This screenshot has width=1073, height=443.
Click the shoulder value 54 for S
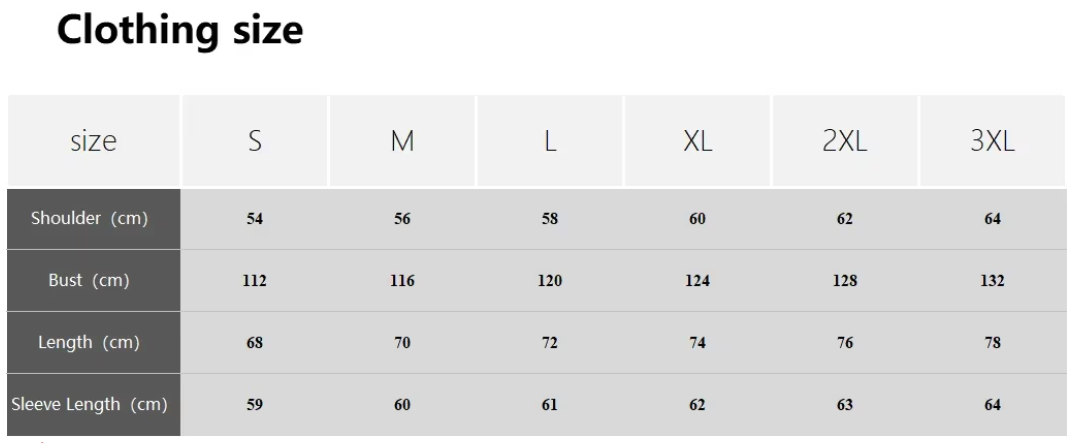[255, 219]
